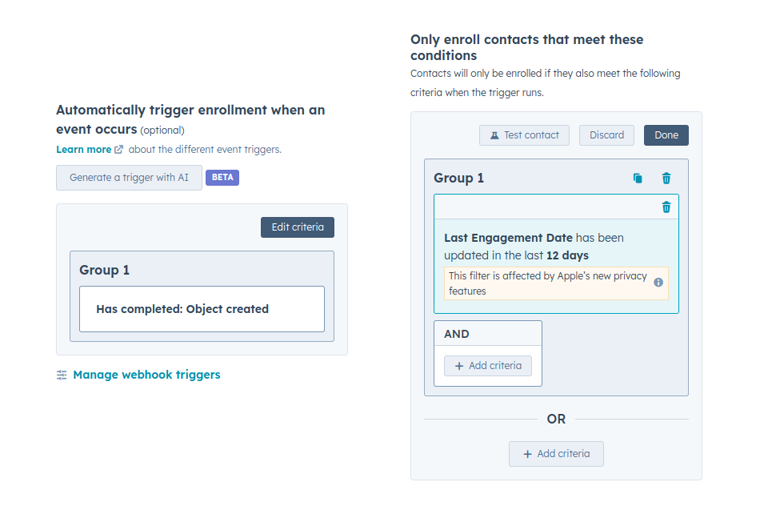Click the plus icon below the OR divider
Screen dimensions: 768x514
pyautogui.click(x=526, y=454)
